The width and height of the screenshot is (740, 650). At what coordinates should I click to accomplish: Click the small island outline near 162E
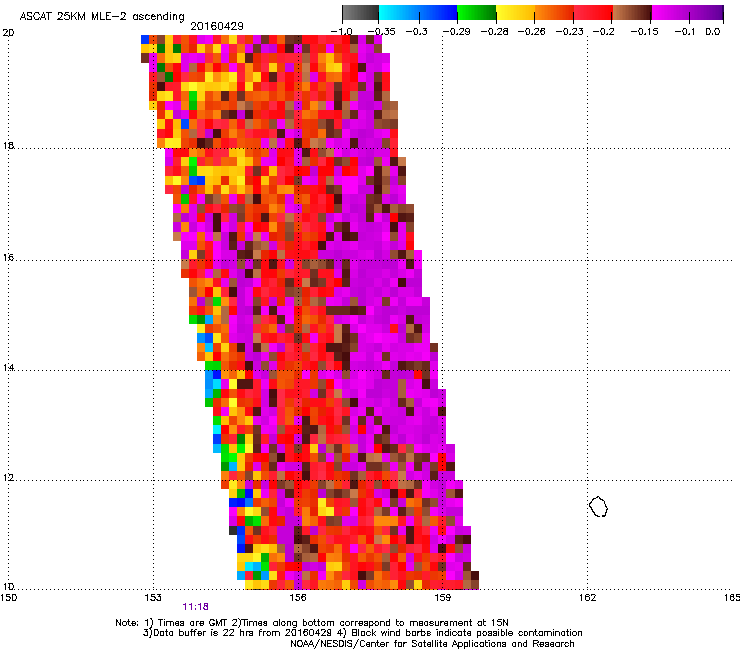point(598,506)
